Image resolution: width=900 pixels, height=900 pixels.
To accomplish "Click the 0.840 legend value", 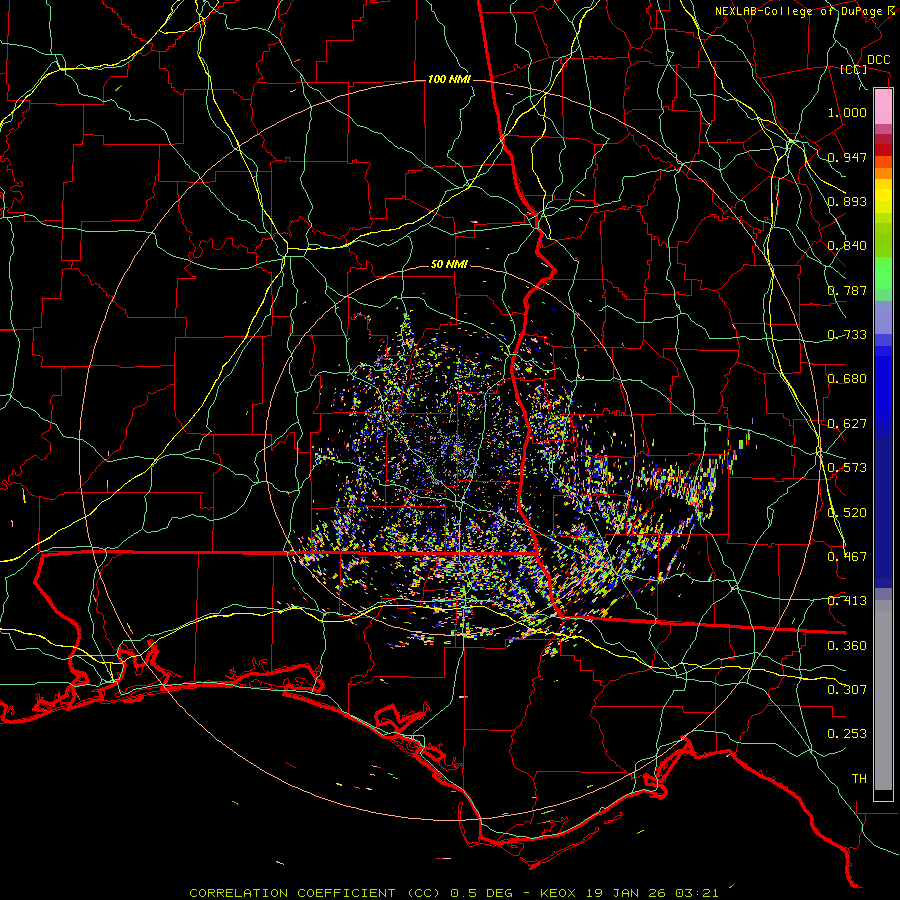I will point(847,246).
